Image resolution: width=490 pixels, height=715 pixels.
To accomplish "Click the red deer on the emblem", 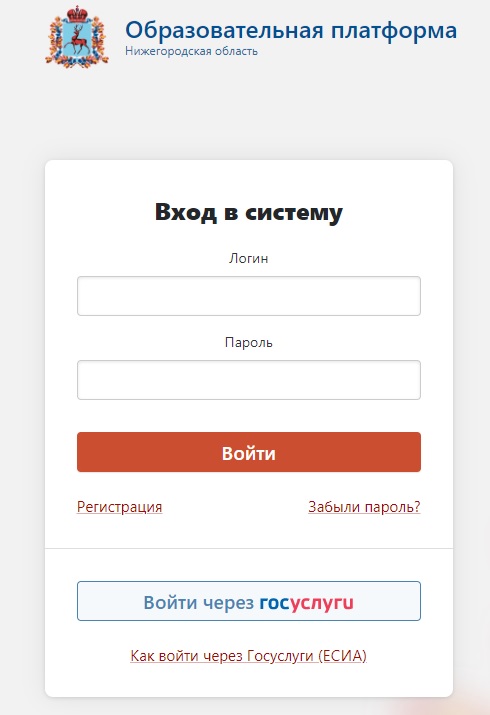I will pos(78,39).
